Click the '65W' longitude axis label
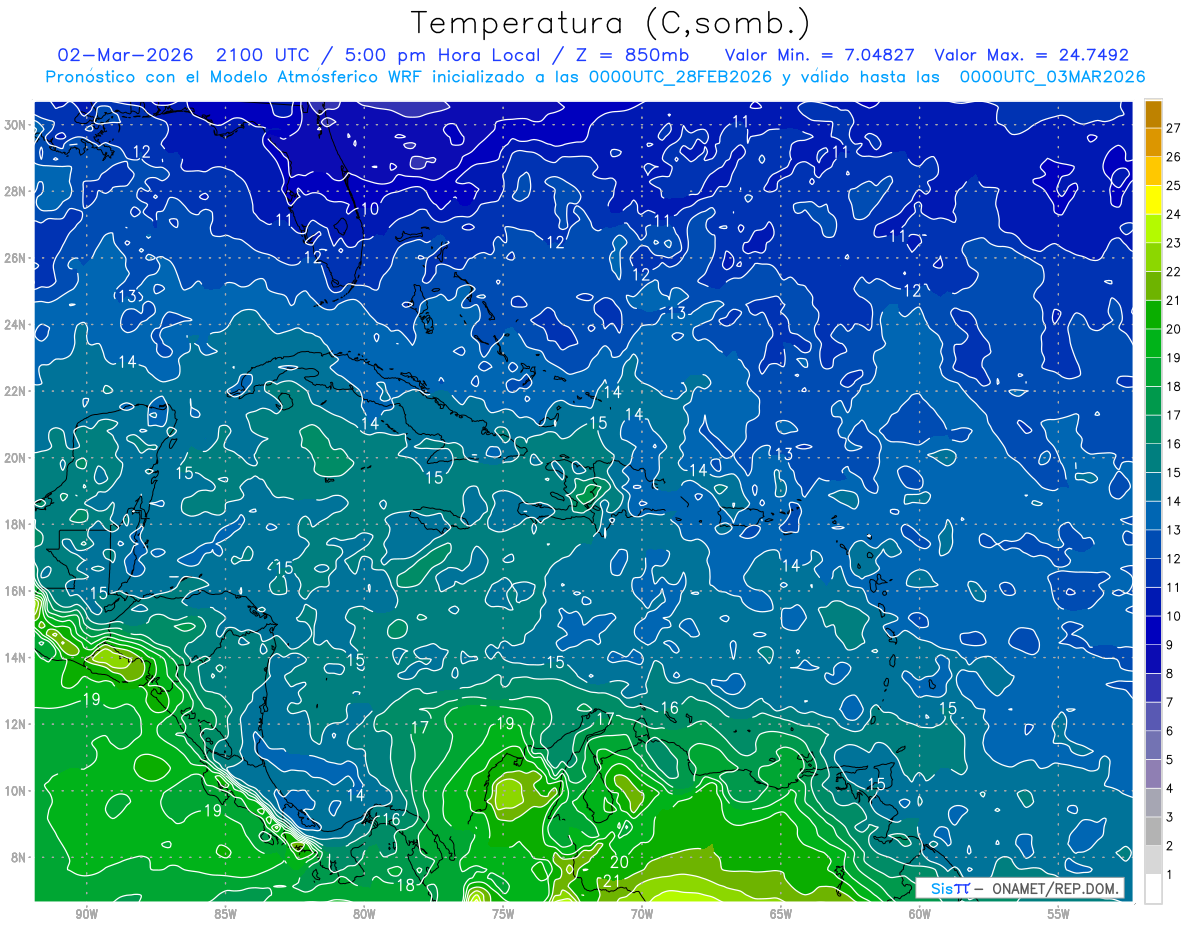Screen dimensions: 1200x927 (781, 914)
